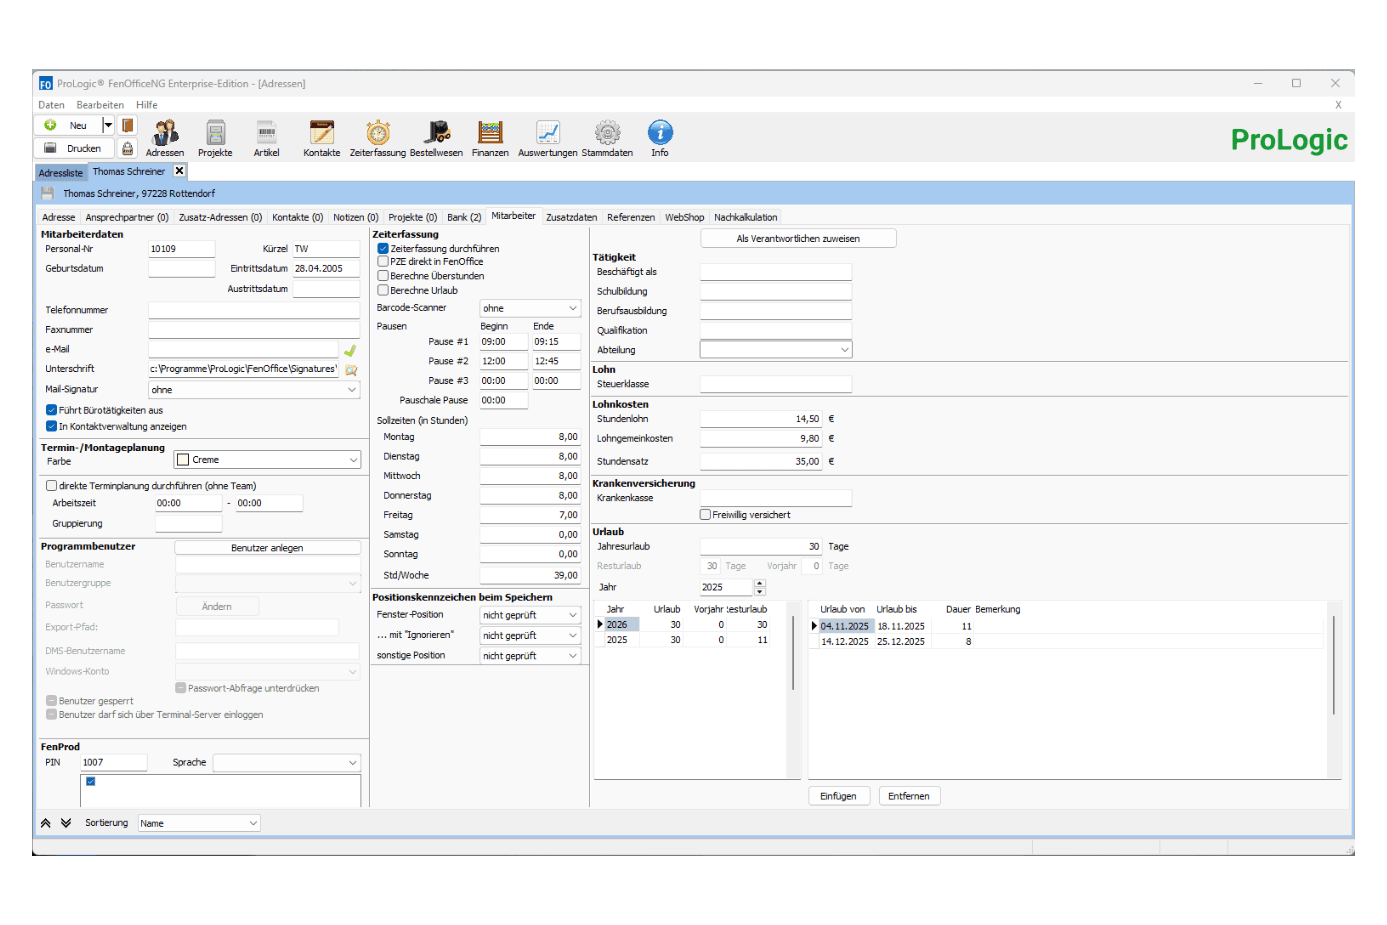This screenshot has width=1387, height=925.
Task: Open Auswertungen chart icon
Action: coord(547,133)
